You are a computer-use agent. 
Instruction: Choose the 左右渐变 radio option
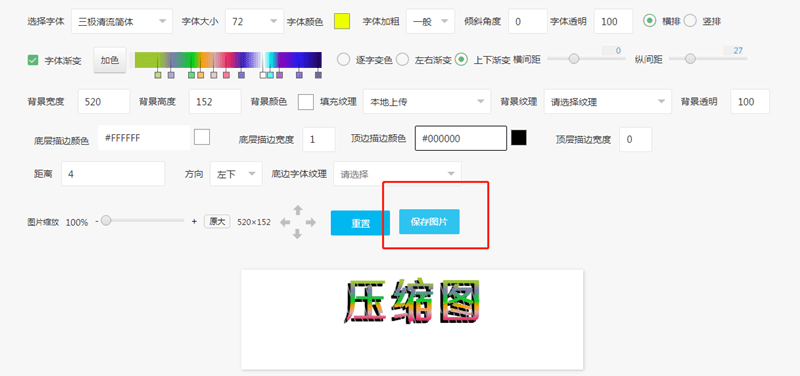click(x=403, y=59)
